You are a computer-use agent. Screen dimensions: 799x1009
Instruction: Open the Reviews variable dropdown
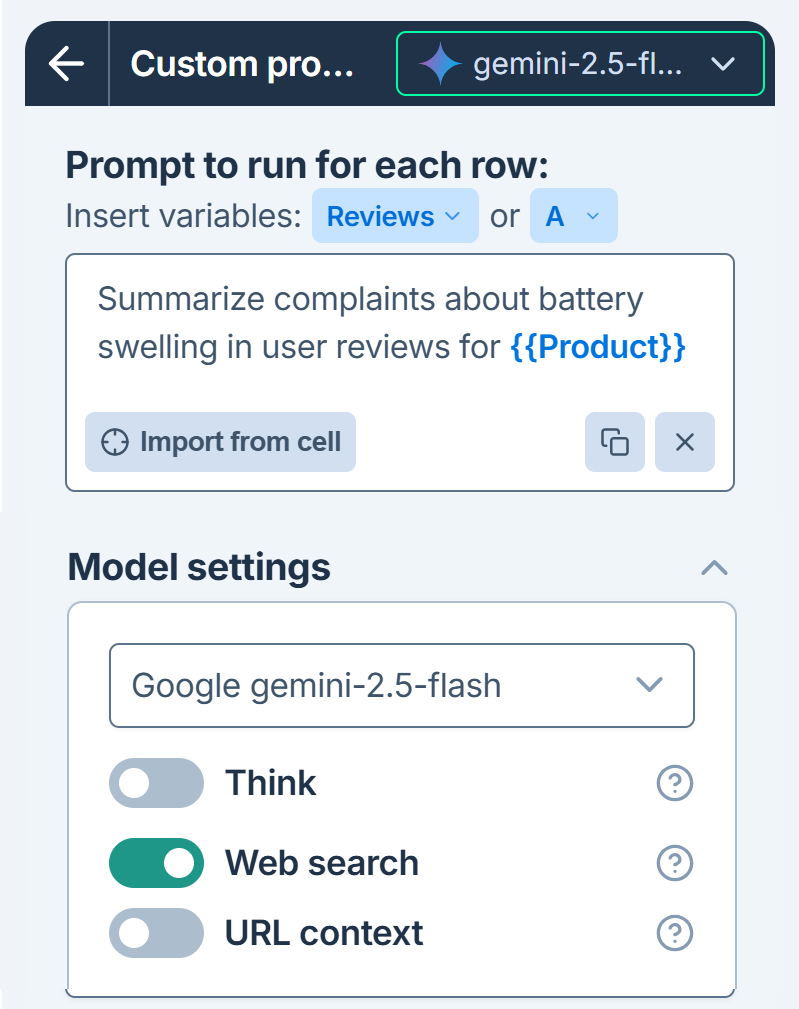point(394,216)
